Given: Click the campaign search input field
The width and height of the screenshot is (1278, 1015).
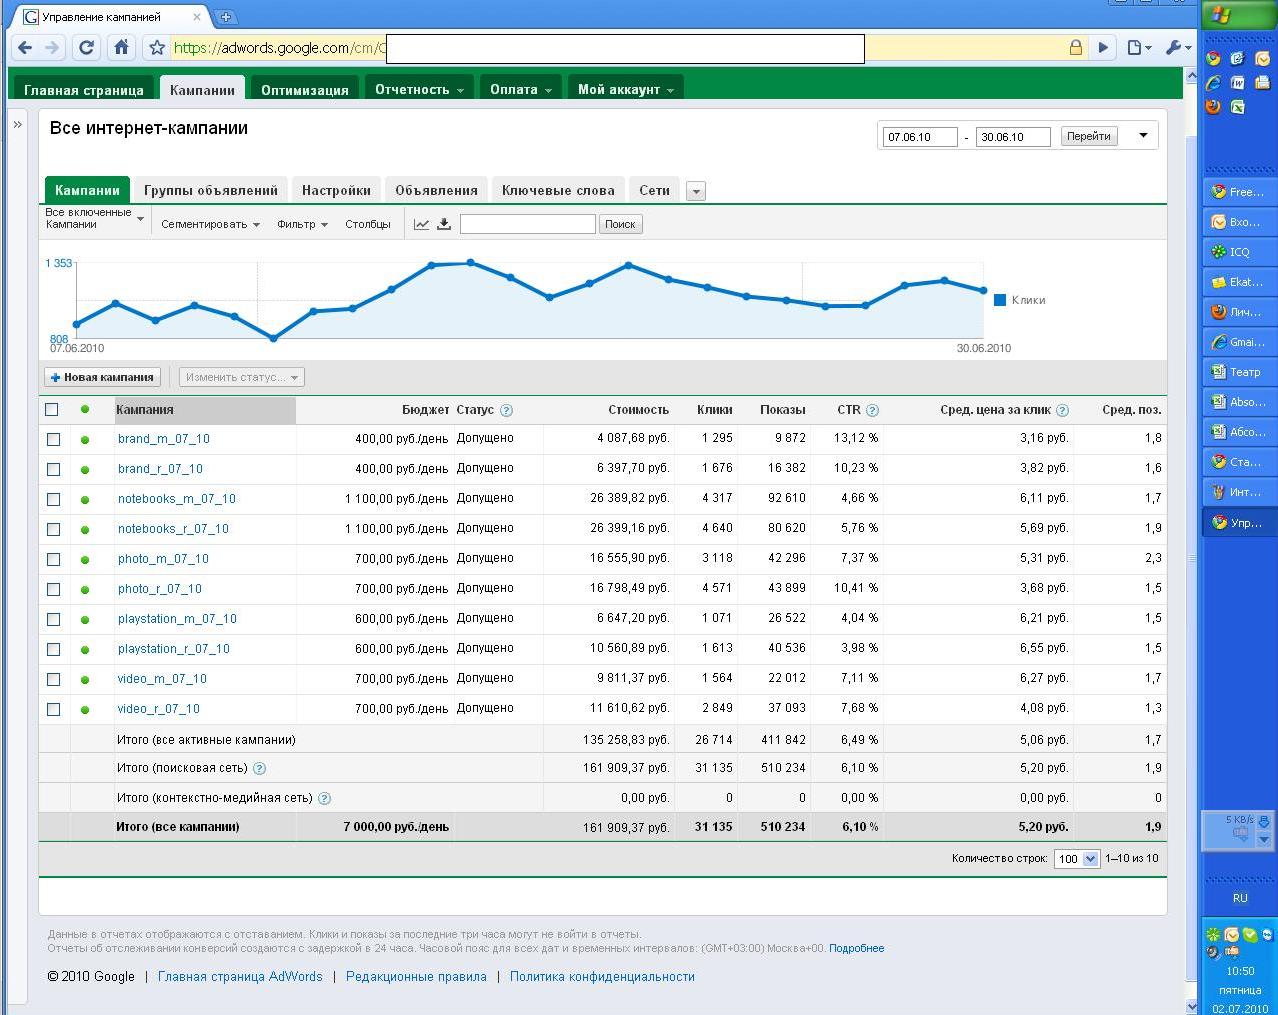Looking at the screenshot, I should click(x=527, y=224).
